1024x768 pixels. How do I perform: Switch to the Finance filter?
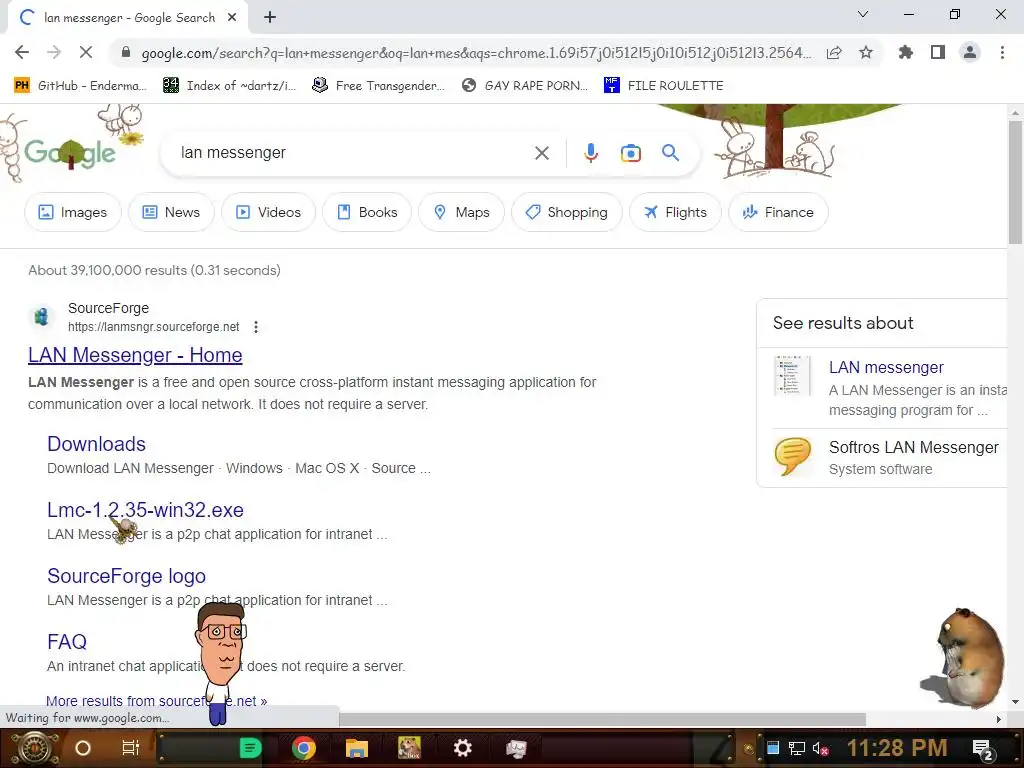tap(778, 212)
